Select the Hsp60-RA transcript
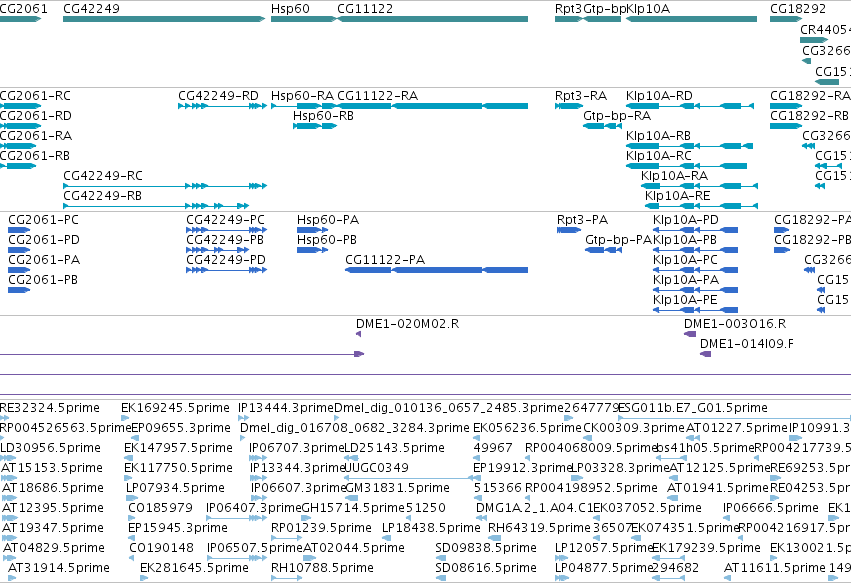The width and height of the screenshot is (851, 583). [304, 106]
